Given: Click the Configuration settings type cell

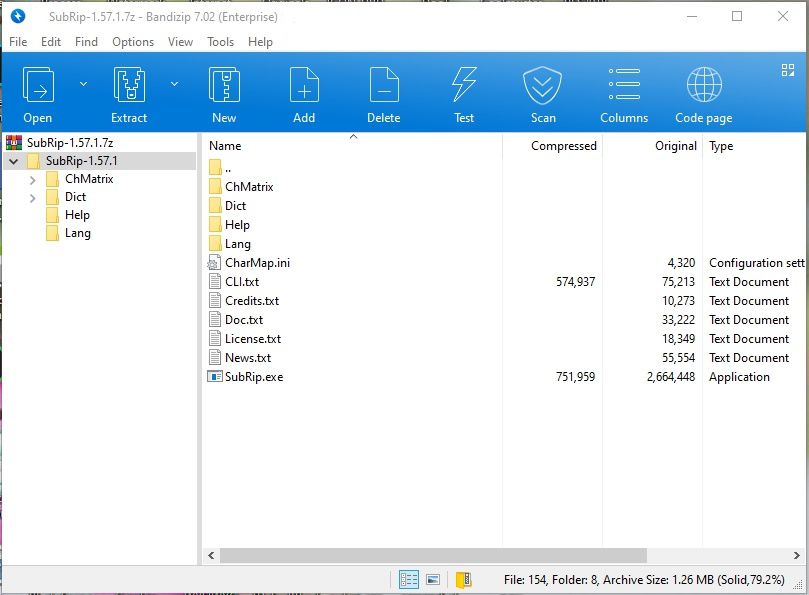Looking at the screenshot, I should [x=756, y=263].
